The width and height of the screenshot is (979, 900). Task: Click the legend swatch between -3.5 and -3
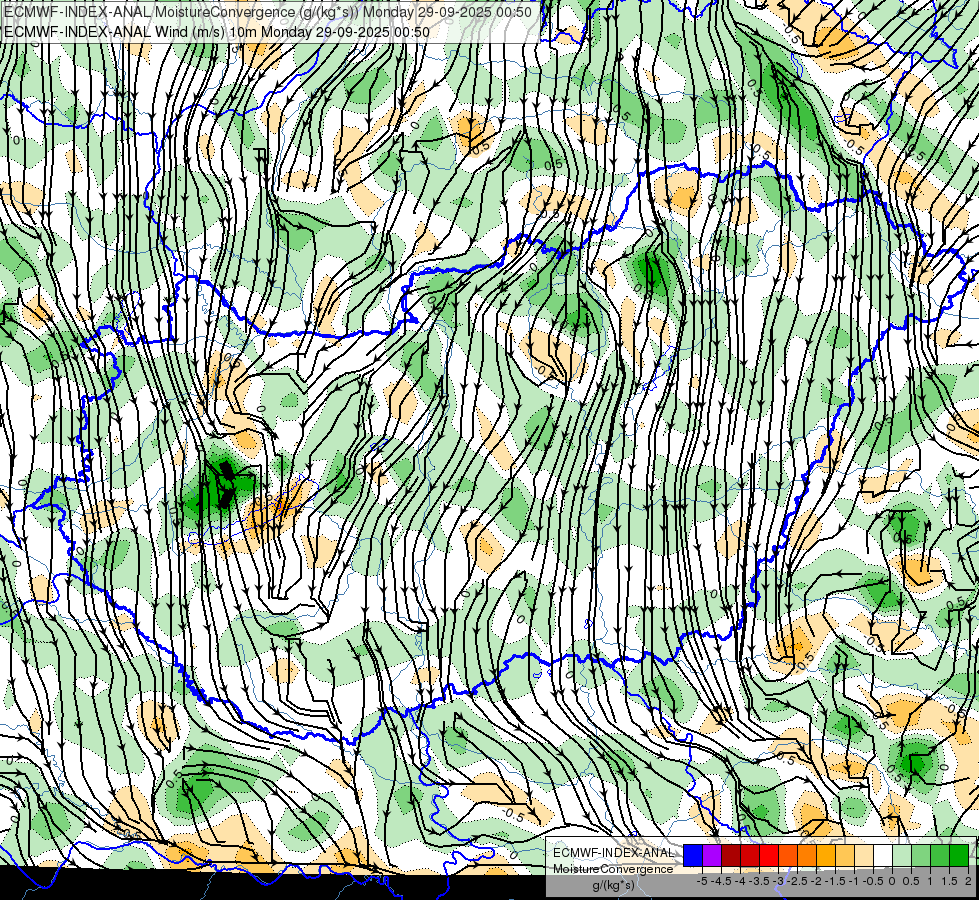point(769,856)
